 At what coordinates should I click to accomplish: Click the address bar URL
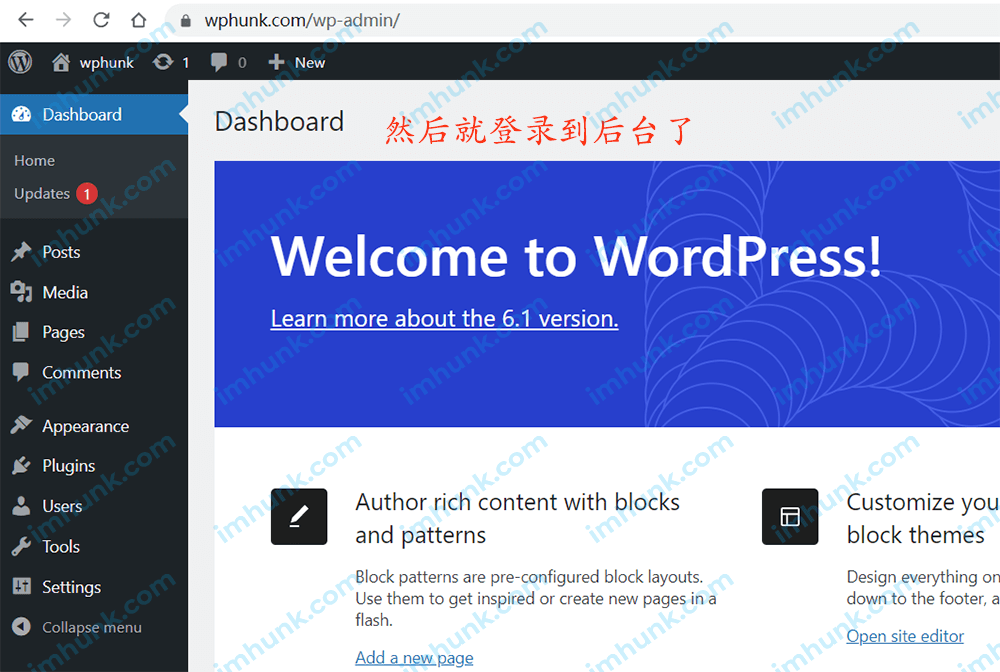coord(302,20)
